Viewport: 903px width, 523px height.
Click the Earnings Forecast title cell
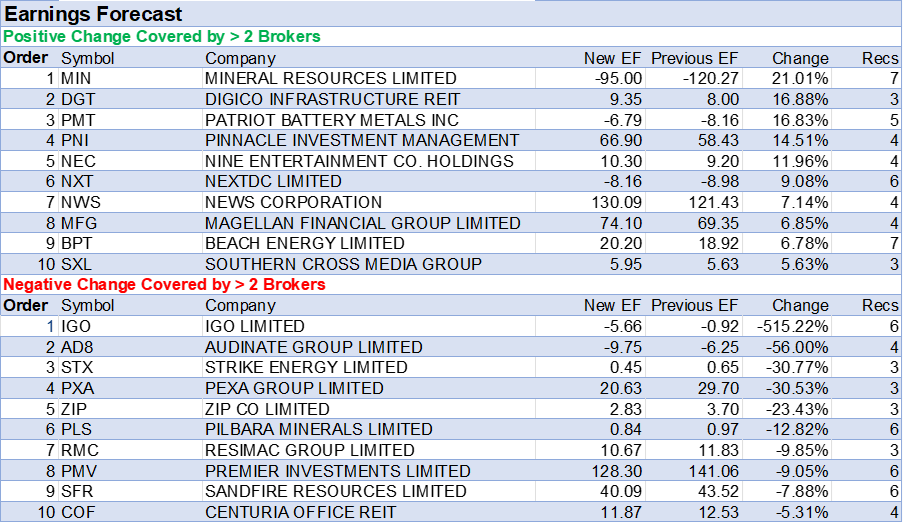point(94,14)
